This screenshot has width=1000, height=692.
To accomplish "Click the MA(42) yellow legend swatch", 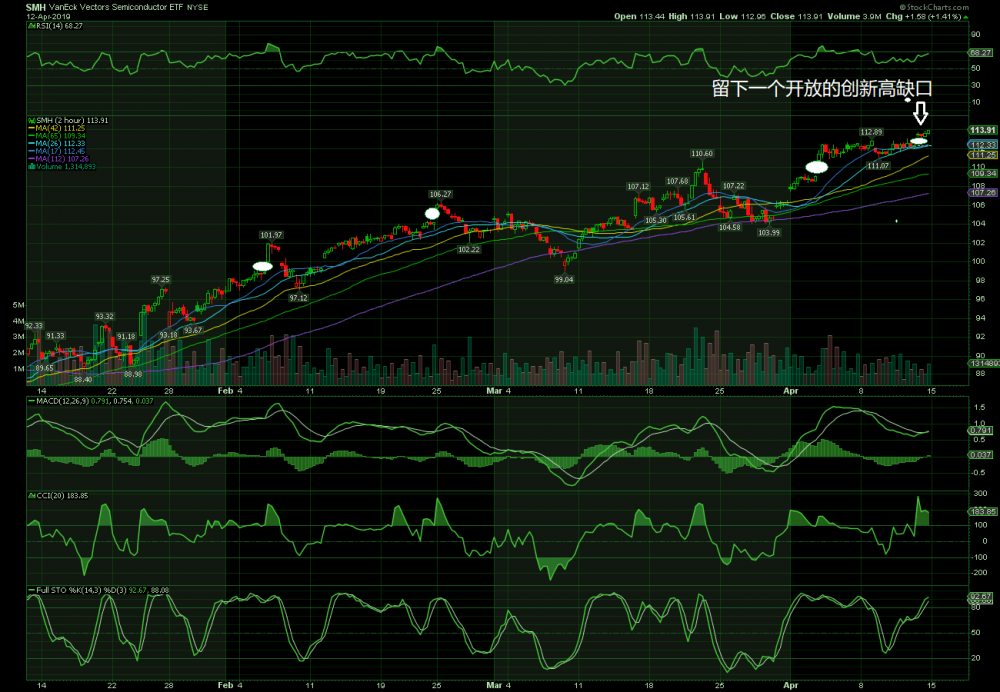I will (x=32, y=128).
